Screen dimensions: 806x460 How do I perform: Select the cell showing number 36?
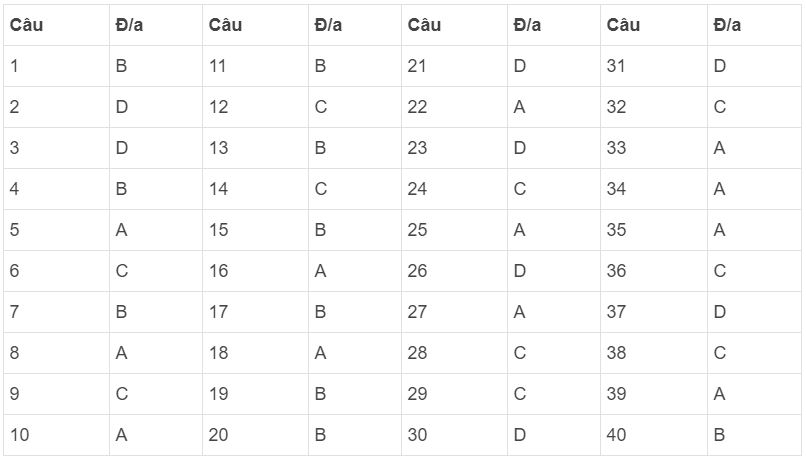pos(616,271)
